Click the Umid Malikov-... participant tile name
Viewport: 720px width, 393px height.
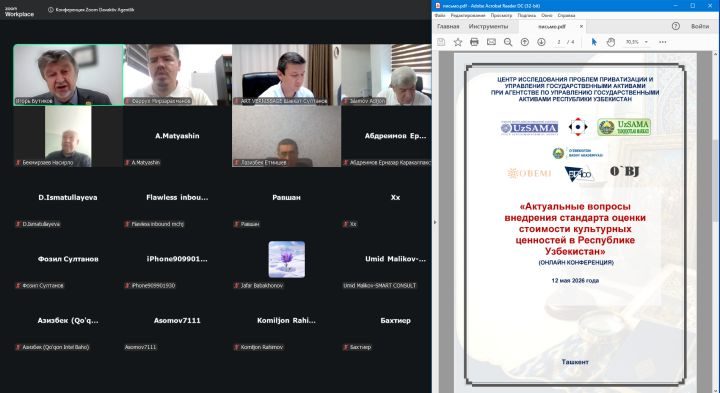click(x=395, y=259)
